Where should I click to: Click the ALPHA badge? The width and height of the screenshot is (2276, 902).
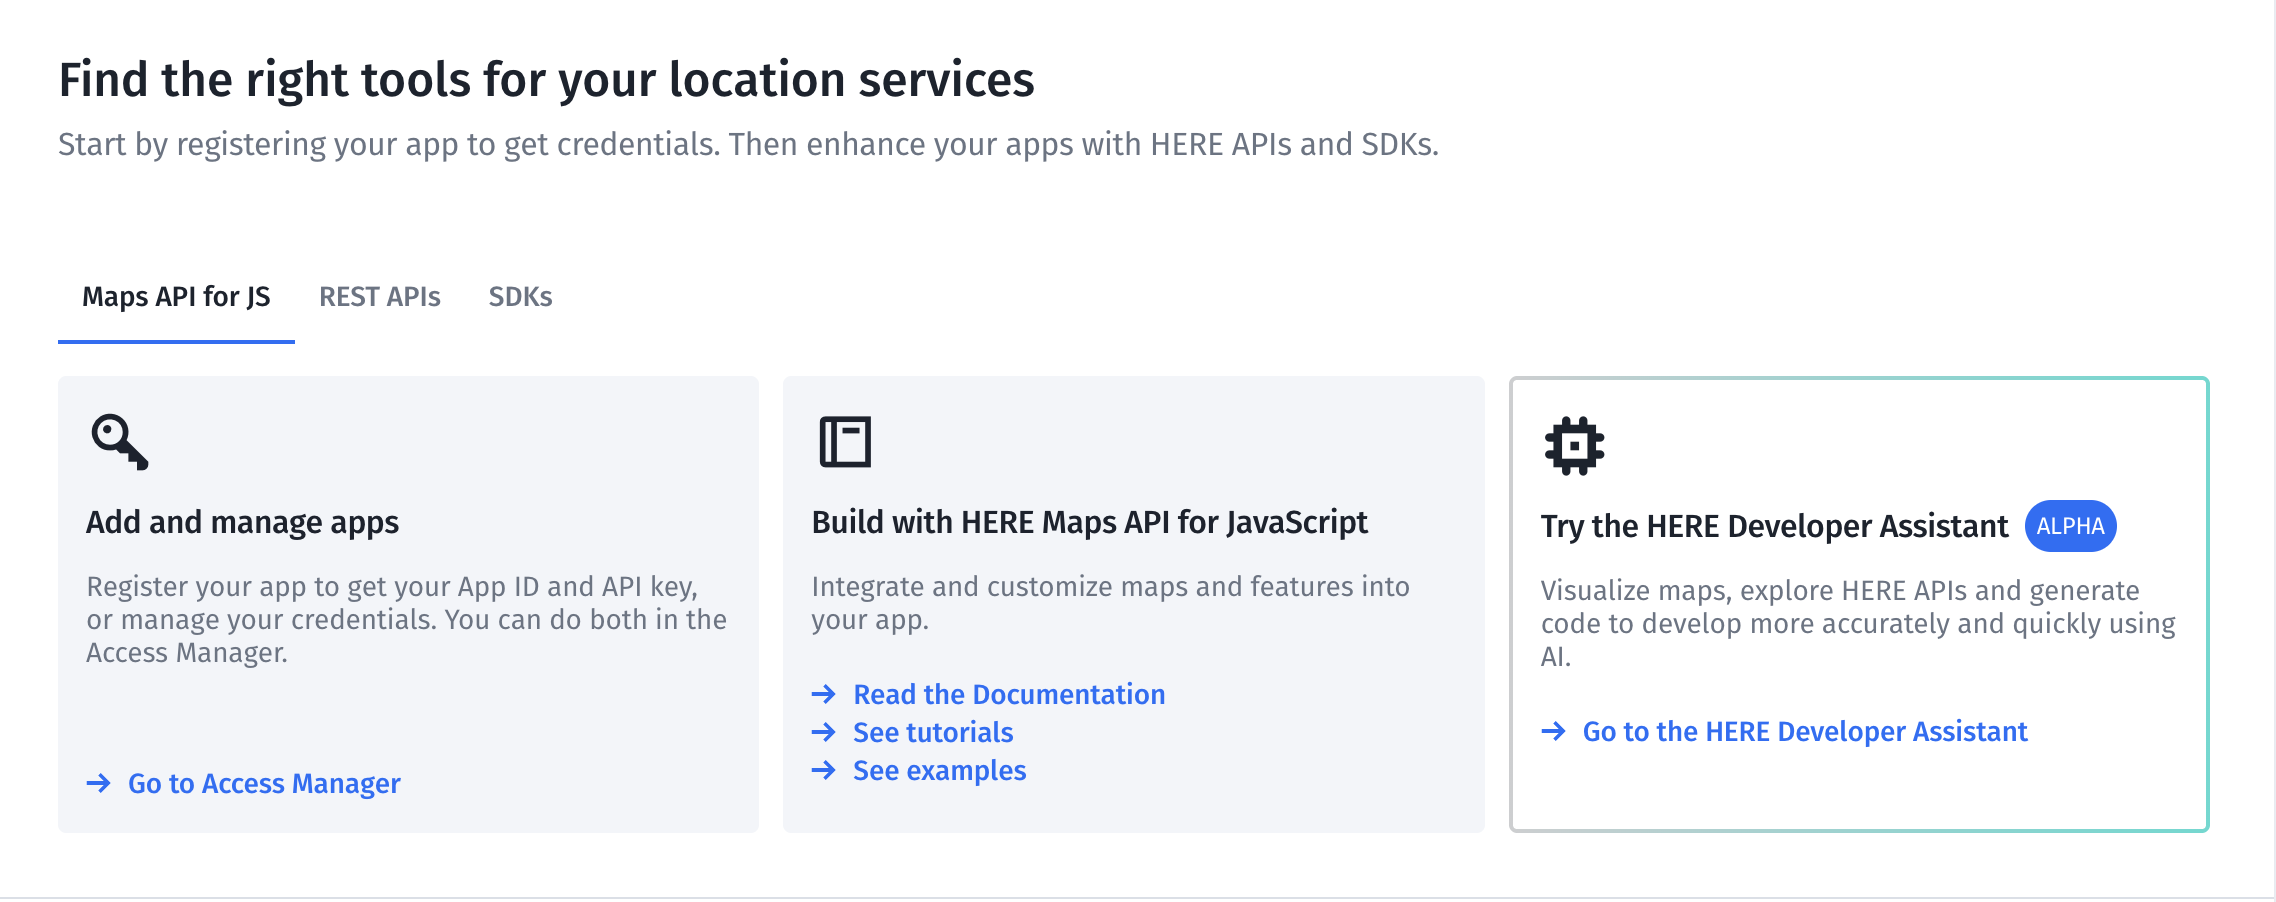(2070, 526)
